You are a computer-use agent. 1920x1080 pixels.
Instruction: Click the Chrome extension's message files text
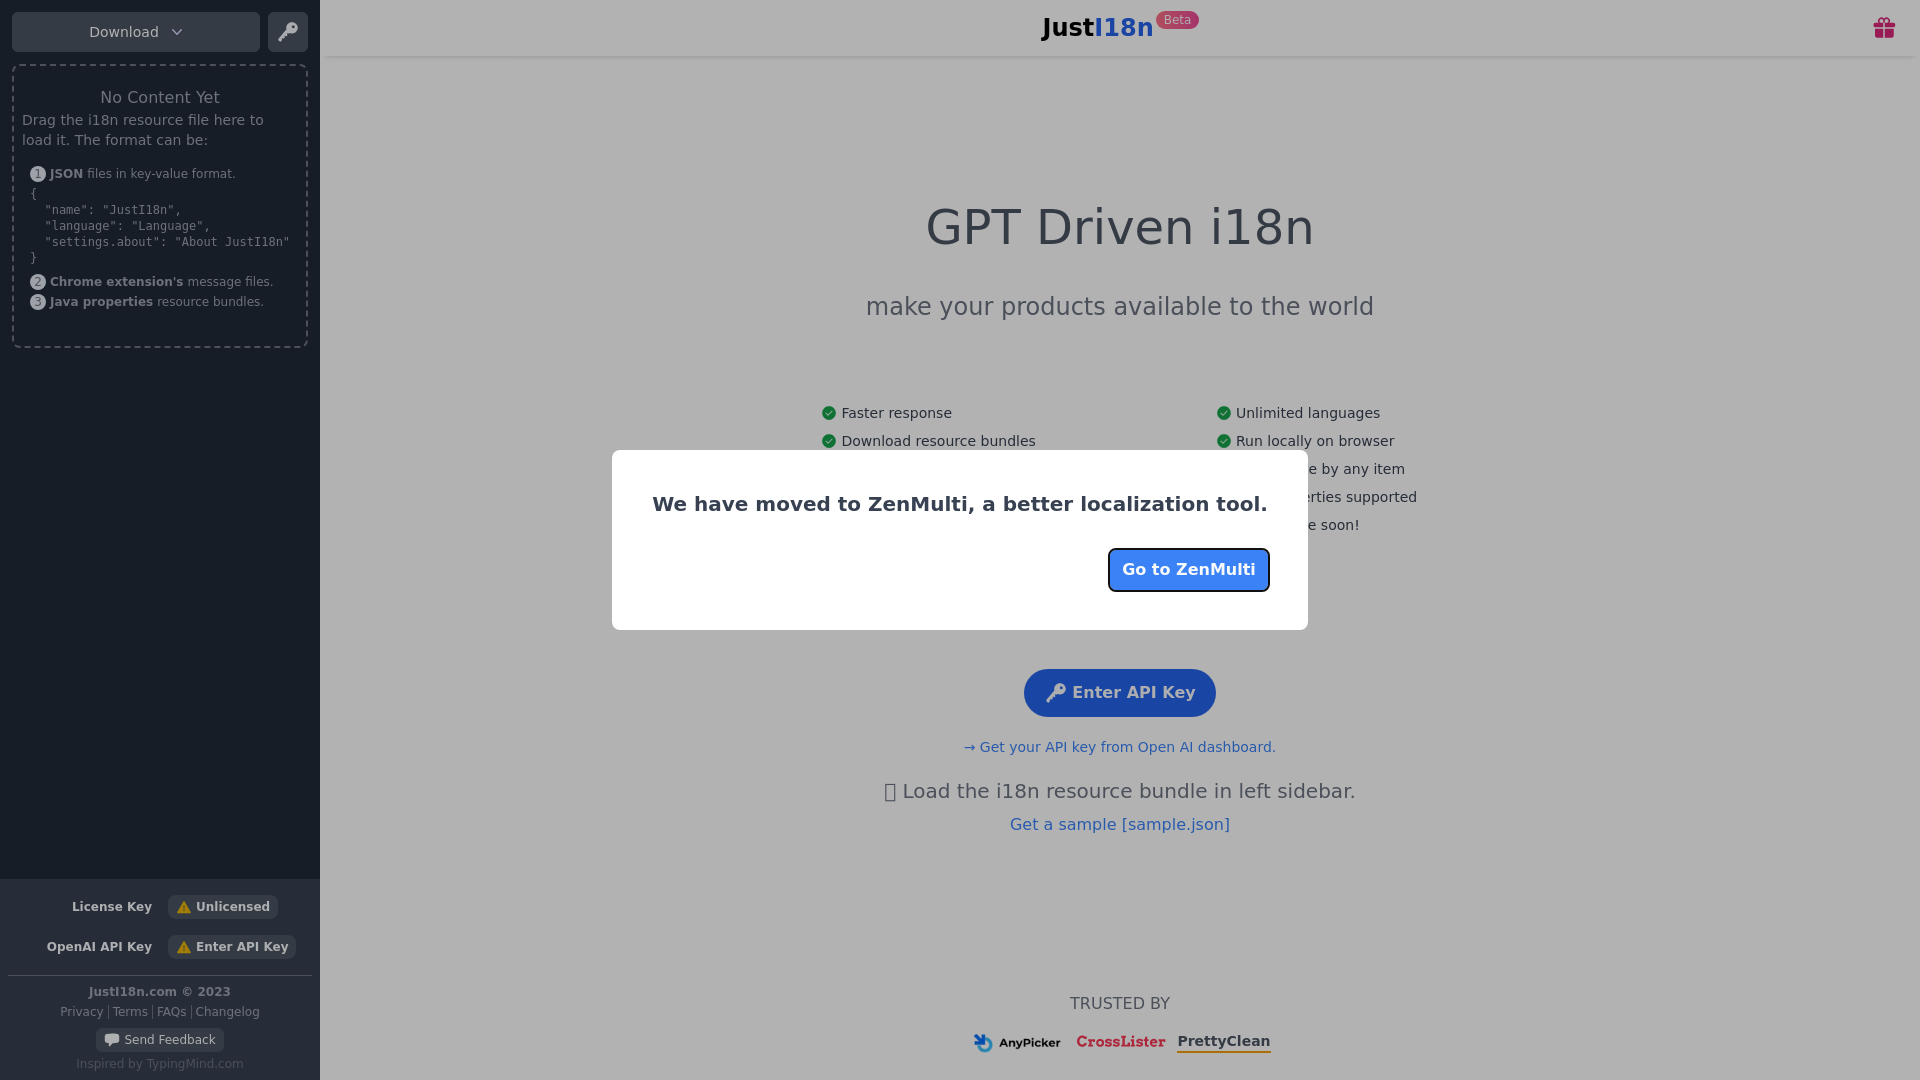[161, 282]
